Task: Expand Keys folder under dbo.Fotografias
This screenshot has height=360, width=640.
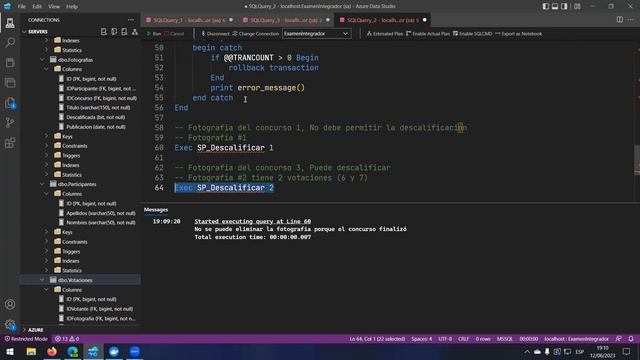Action: [47, 136]
